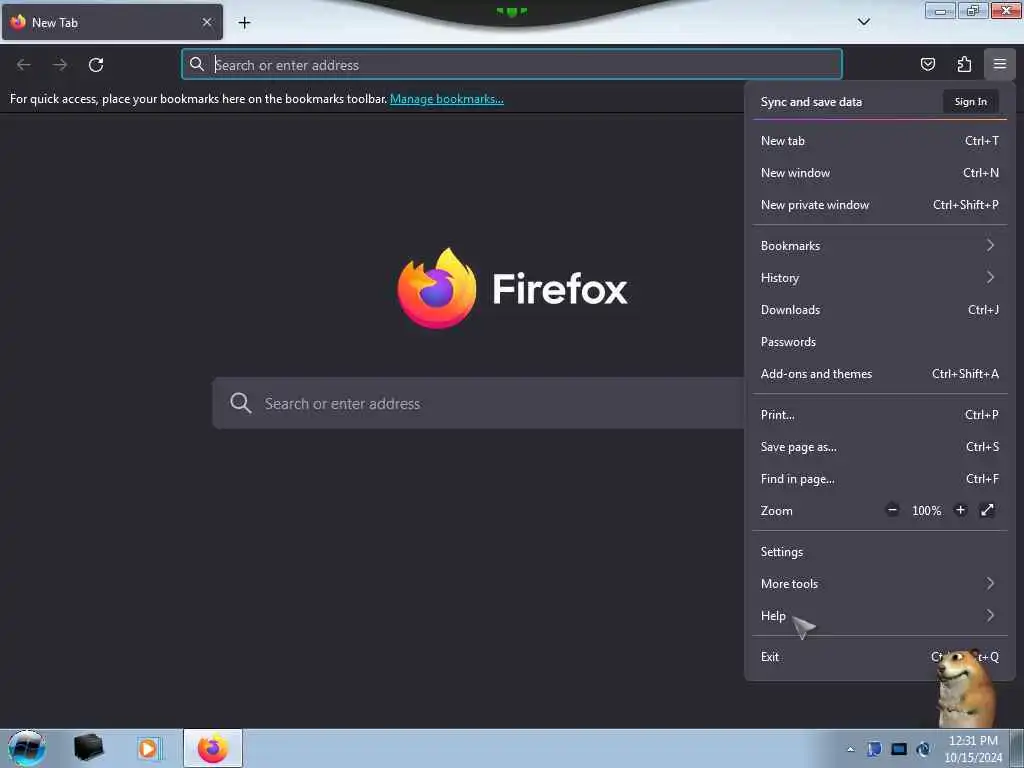Close the New Tab tab
This screenshot has width=1024, height=768.
pyautogui.click(x=207, y=22)
